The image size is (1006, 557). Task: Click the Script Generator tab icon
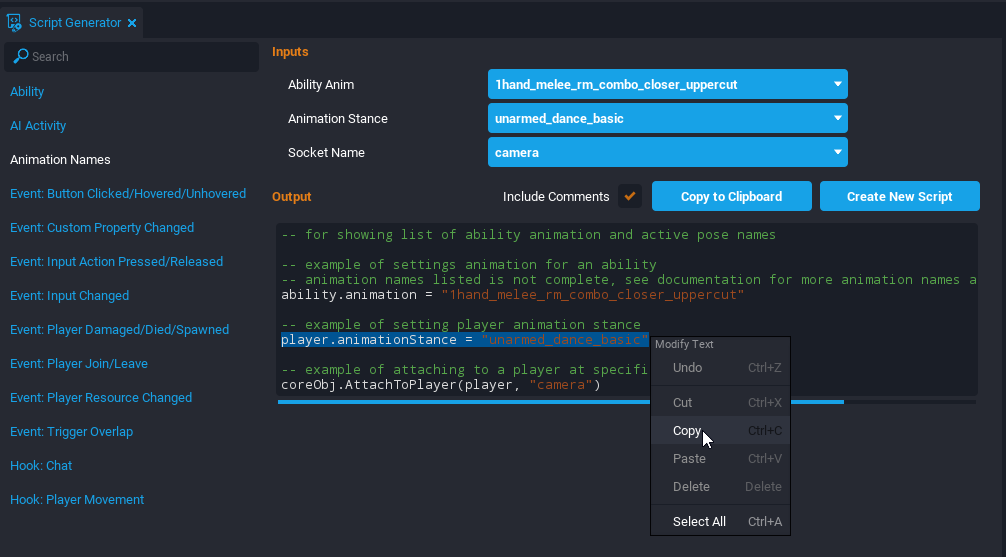click(15, 22)
